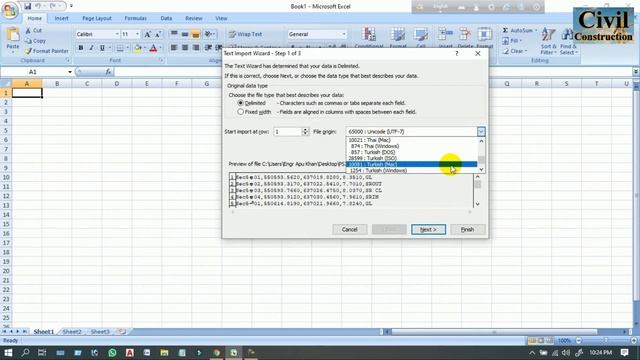Image resolution: width=640 pixels, height=360 pixels.
Task: Open the View ribbon tab
Action: point(221,18)
